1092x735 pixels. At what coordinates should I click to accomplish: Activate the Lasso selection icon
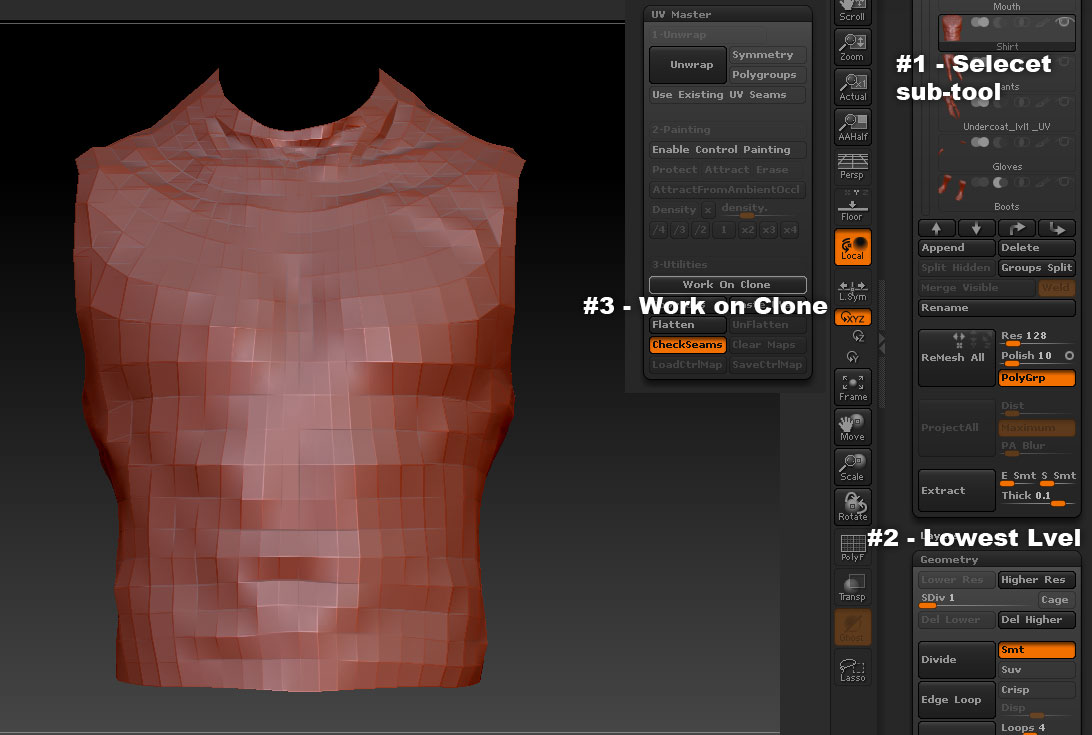[852, 667]
